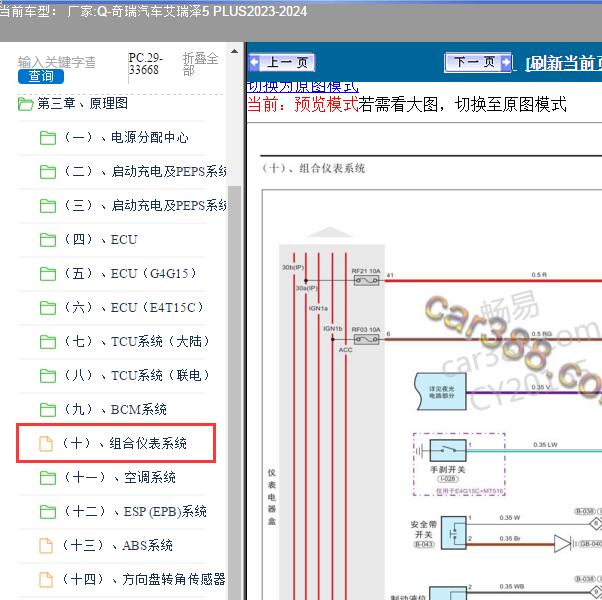Open （七）、TCU系统（大陆） tree item
This screenshot has width=602, height=600.
[136, 341]
